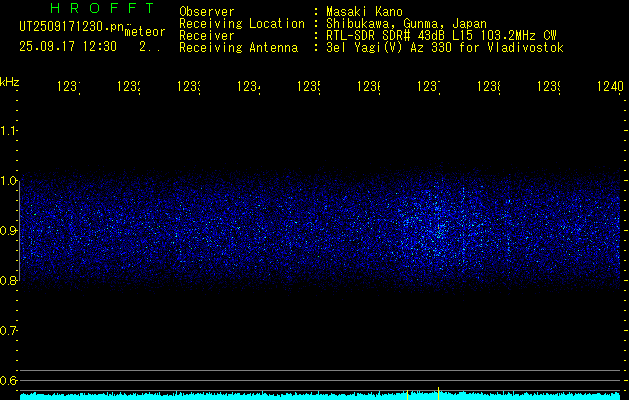This screenshot has height=400, width=629.
Task: Click the kHz axis unit label
Action: click(x=10, y=82)
